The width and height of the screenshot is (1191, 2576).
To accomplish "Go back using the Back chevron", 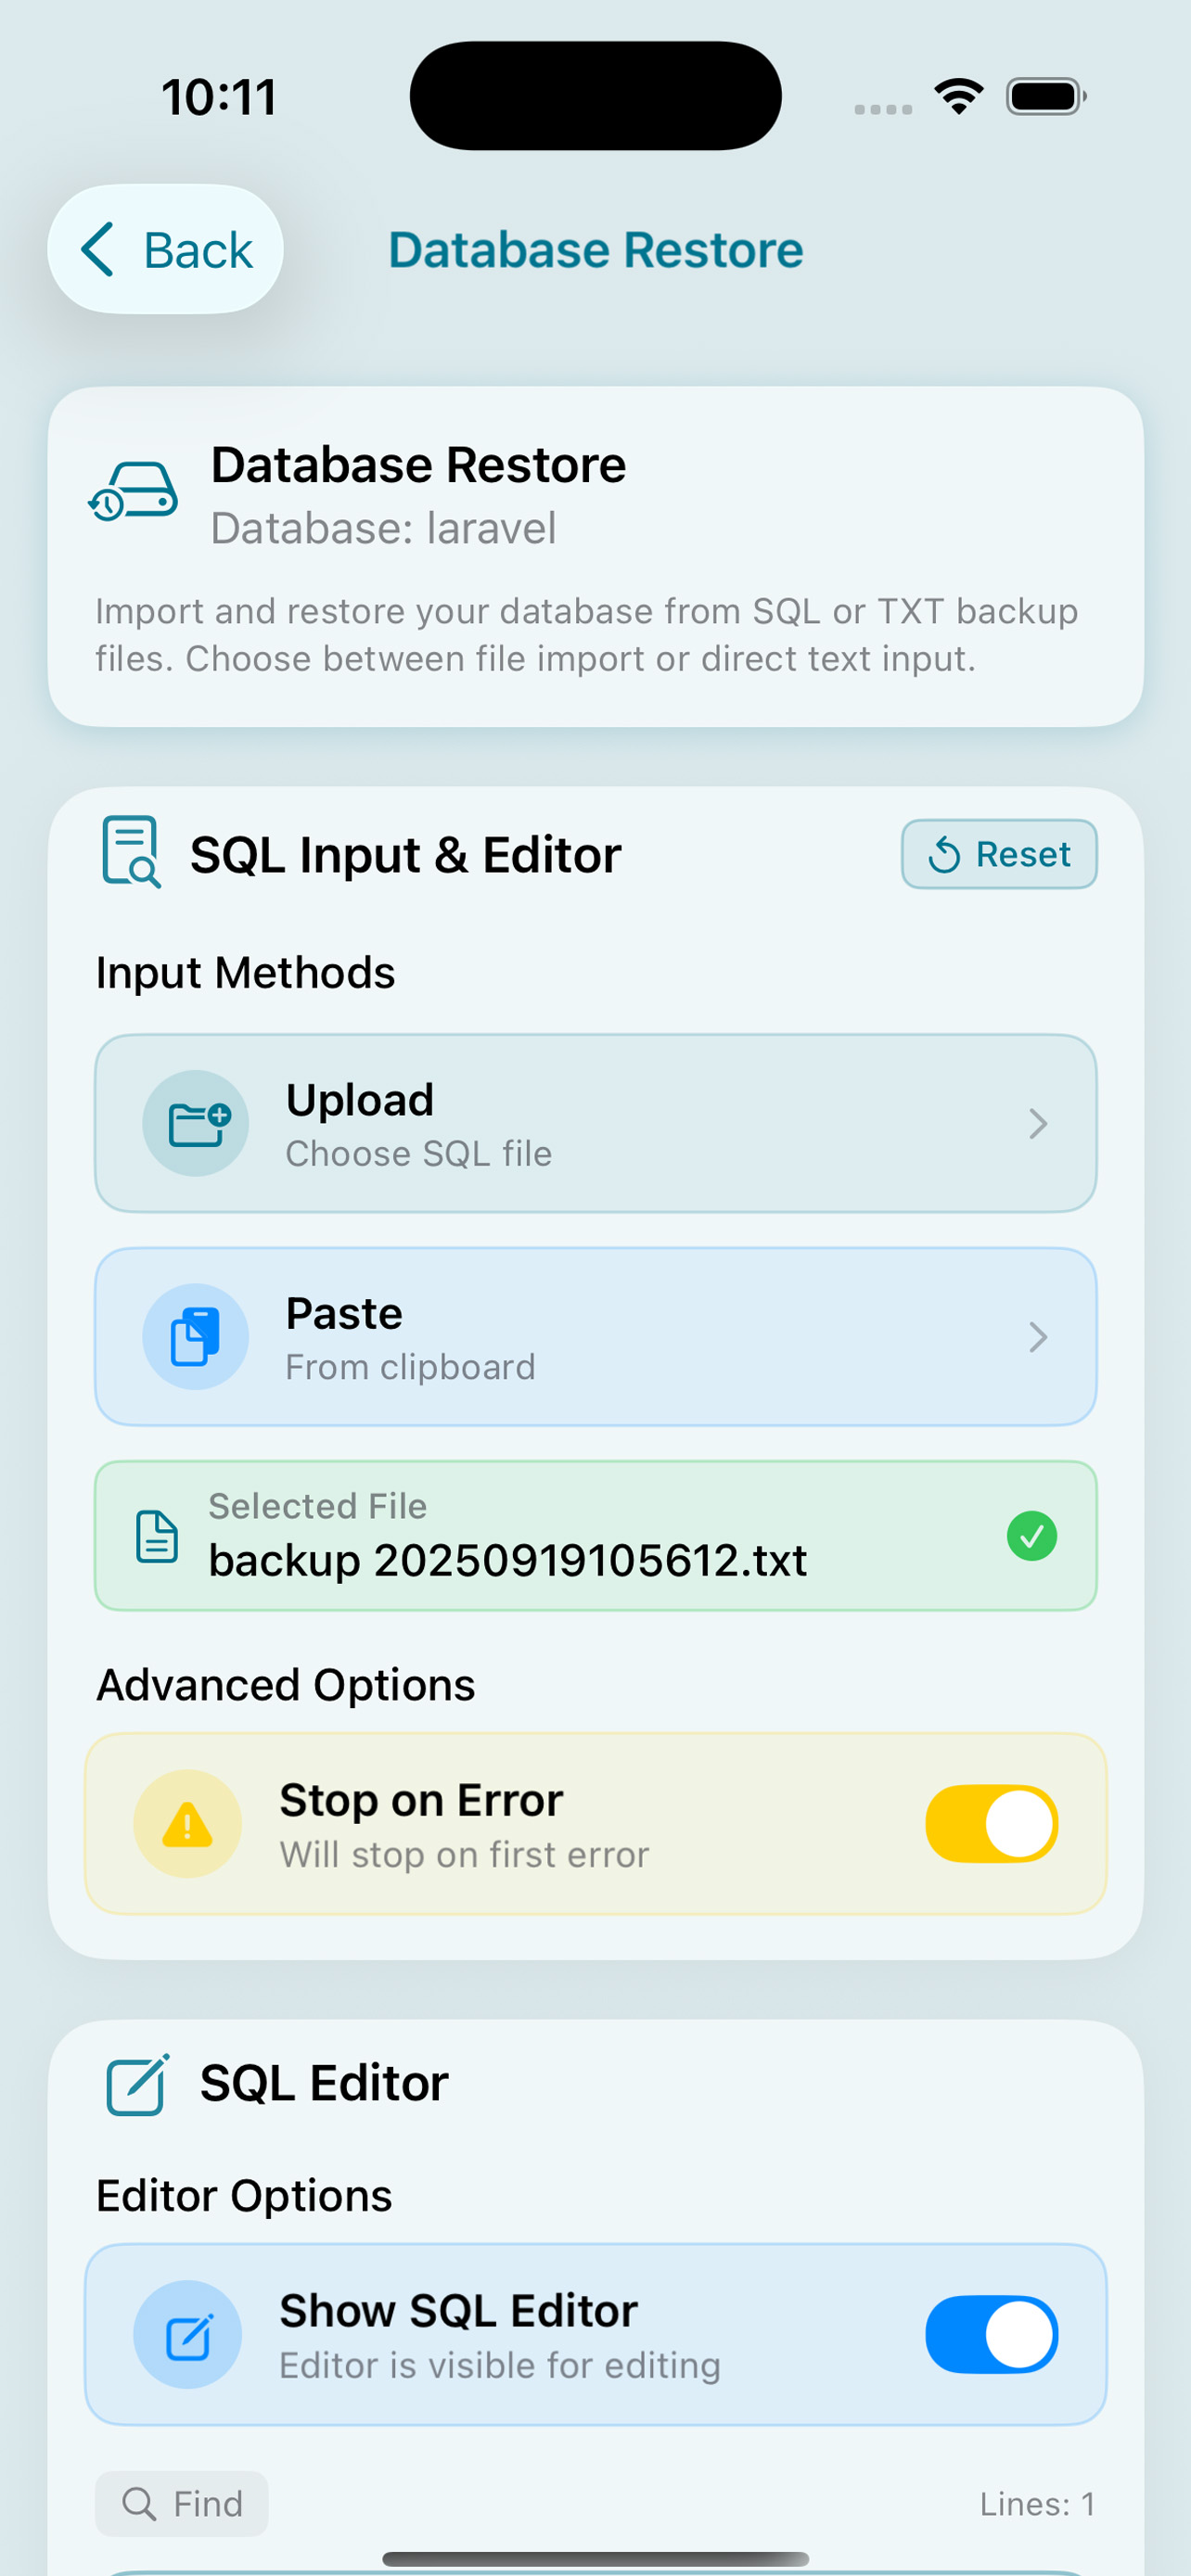I will pyautogui.click(x=98, y=249).
